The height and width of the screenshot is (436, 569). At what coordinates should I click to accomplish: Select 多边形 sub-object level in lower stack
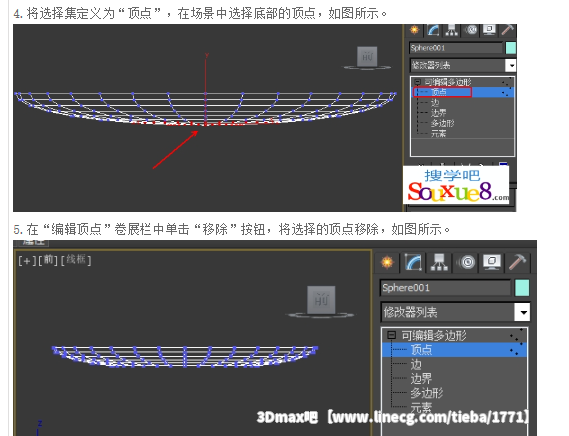[x=427, y=393]
